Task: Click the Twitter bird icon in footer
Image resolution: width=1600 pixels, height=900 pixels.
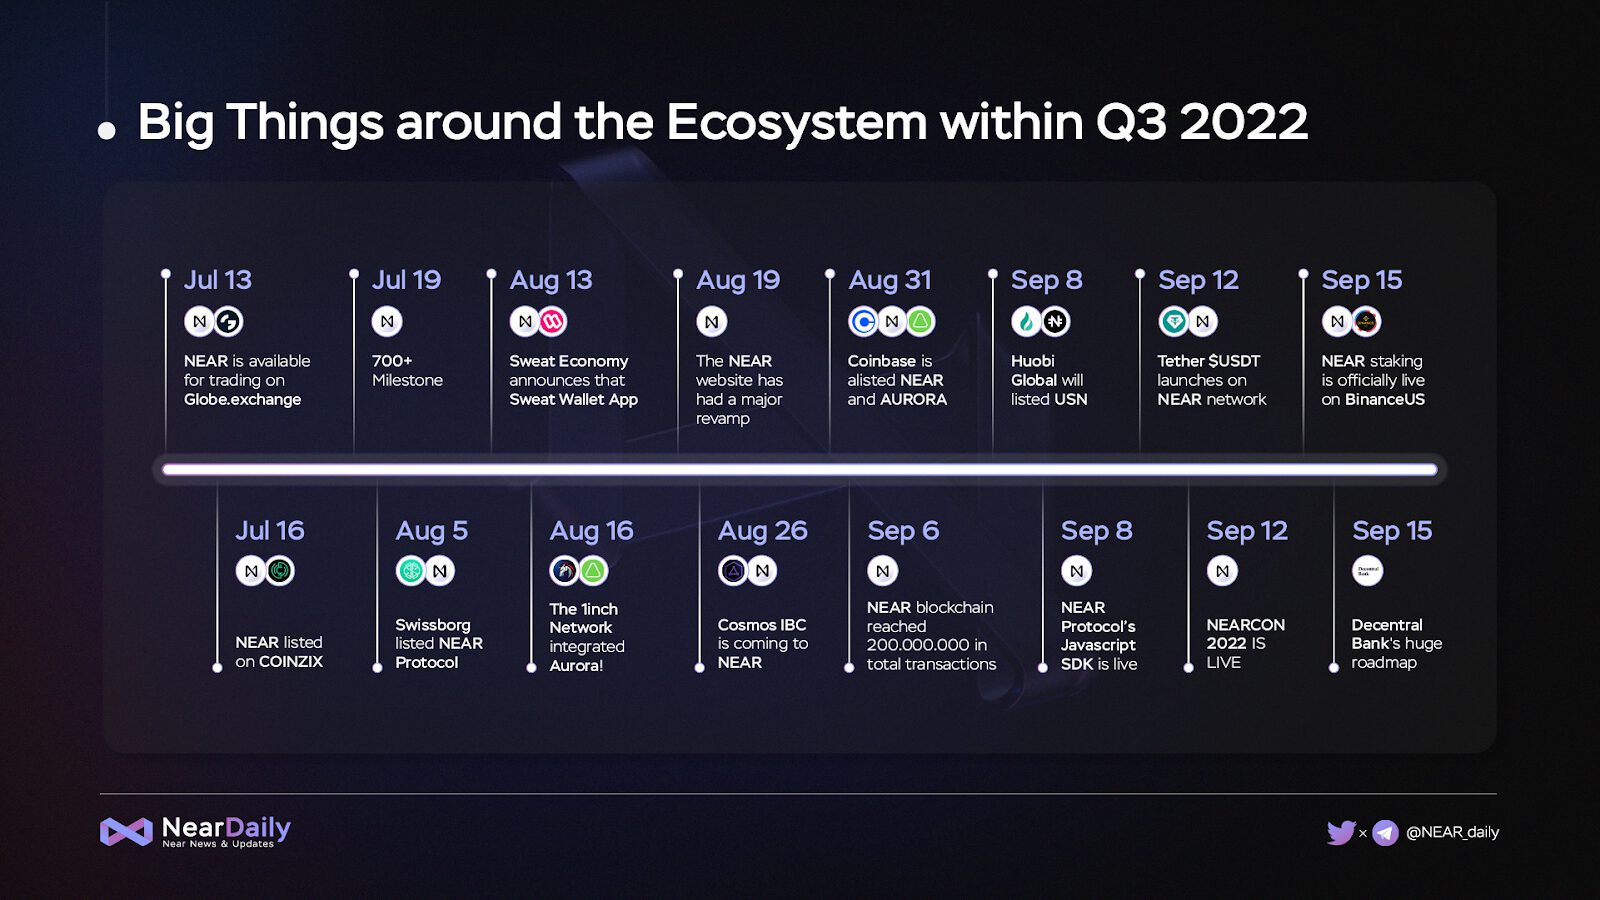Action: click(x=1340, y=832)
